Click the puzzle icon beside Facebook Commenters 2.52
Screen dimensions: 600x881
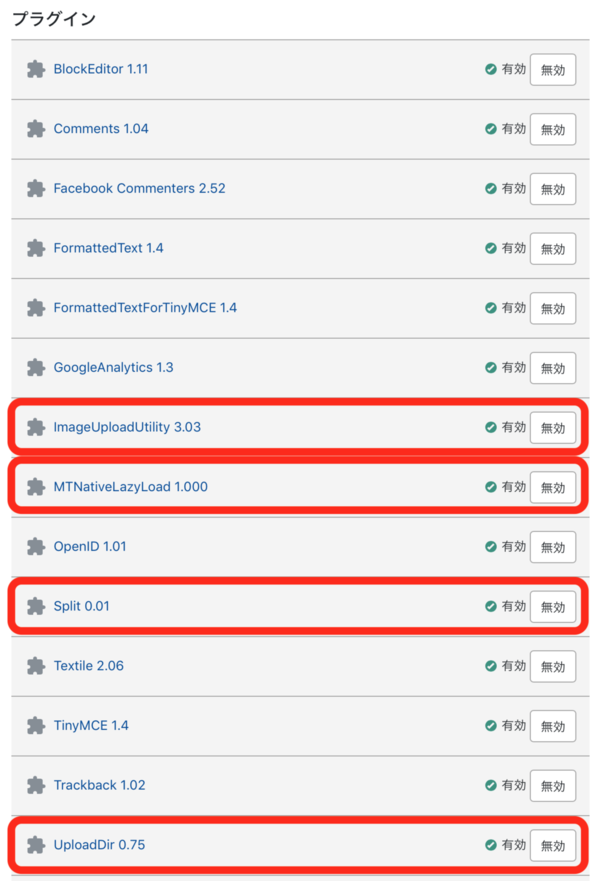(x=36, y=188)
